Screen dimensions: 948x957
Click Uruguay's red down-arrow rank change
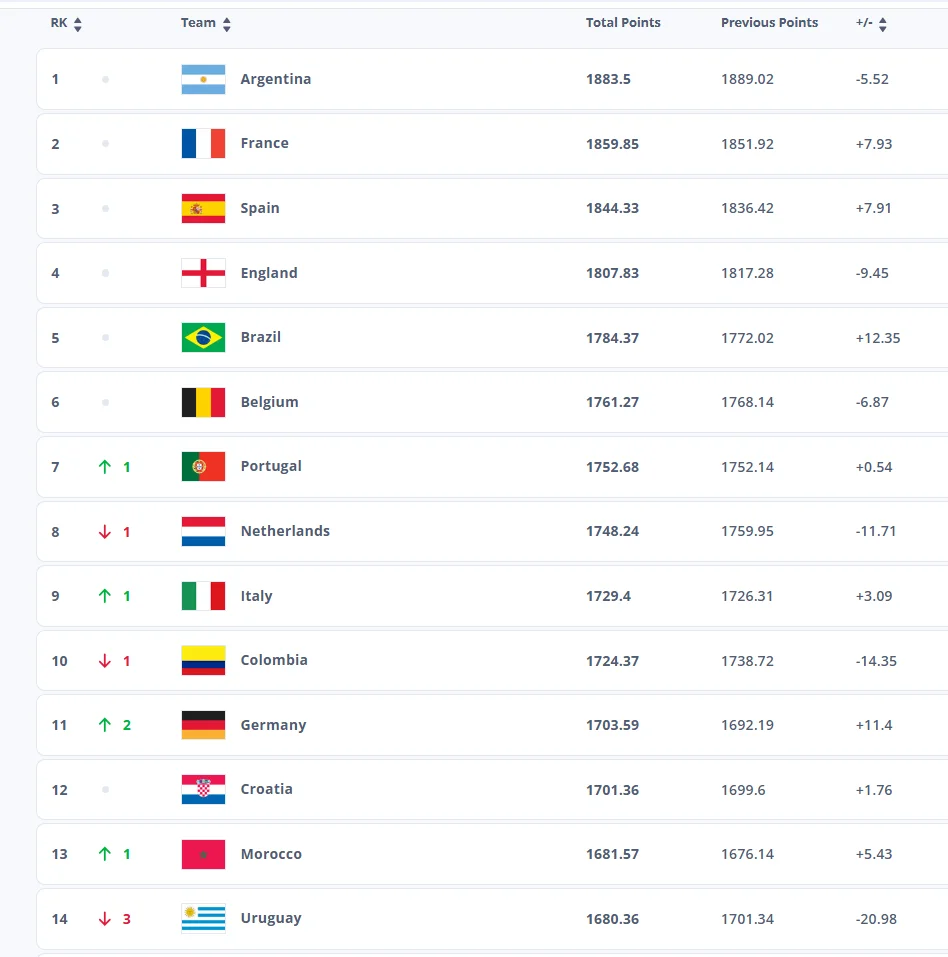click(105, 919)
